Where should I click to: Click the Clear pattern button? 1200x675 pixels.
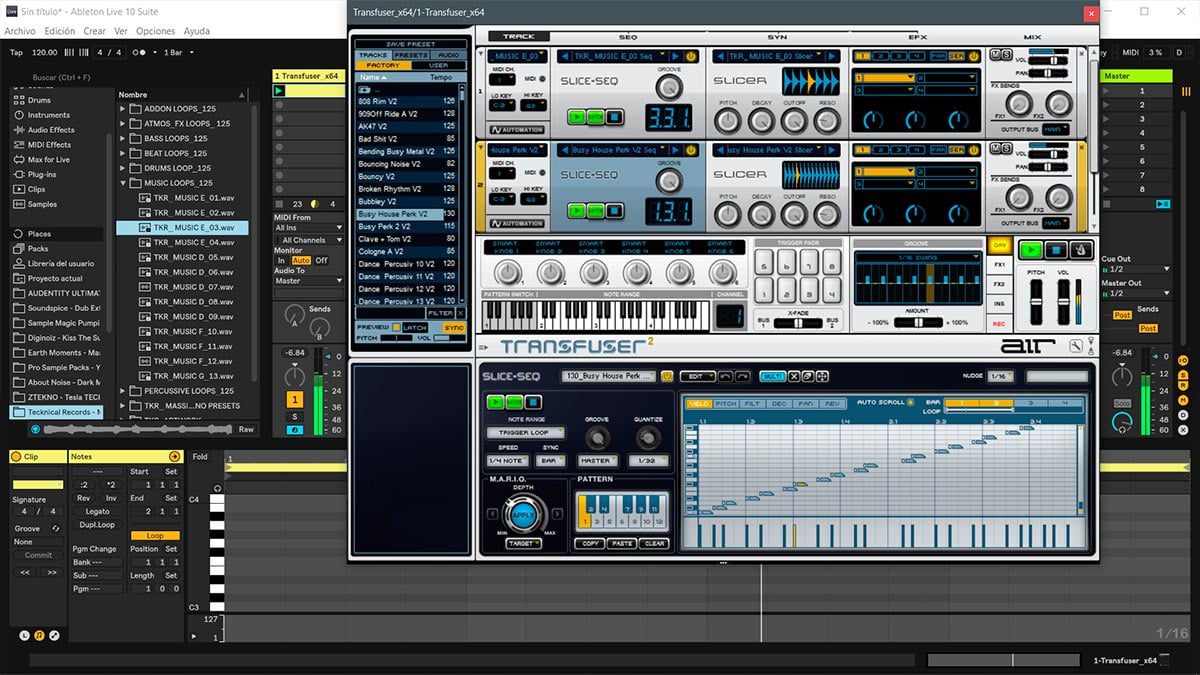click(x=655, y=543)
